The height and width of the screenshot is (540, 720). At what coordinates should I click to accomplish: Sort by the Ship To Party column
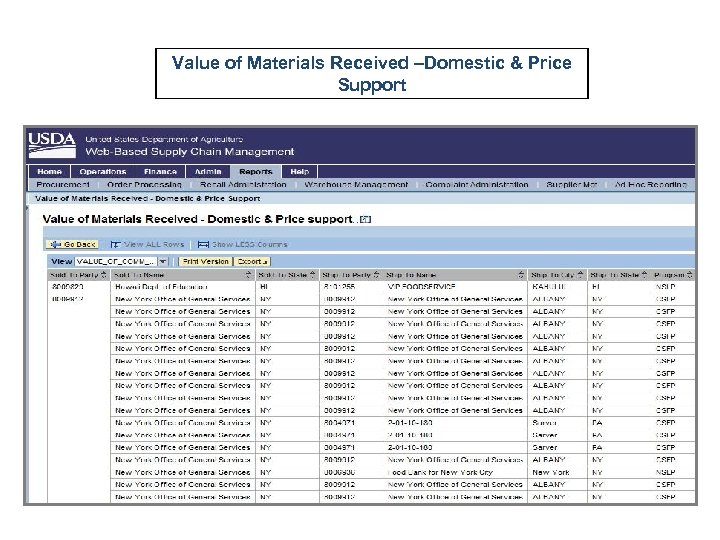pos(377,275)
